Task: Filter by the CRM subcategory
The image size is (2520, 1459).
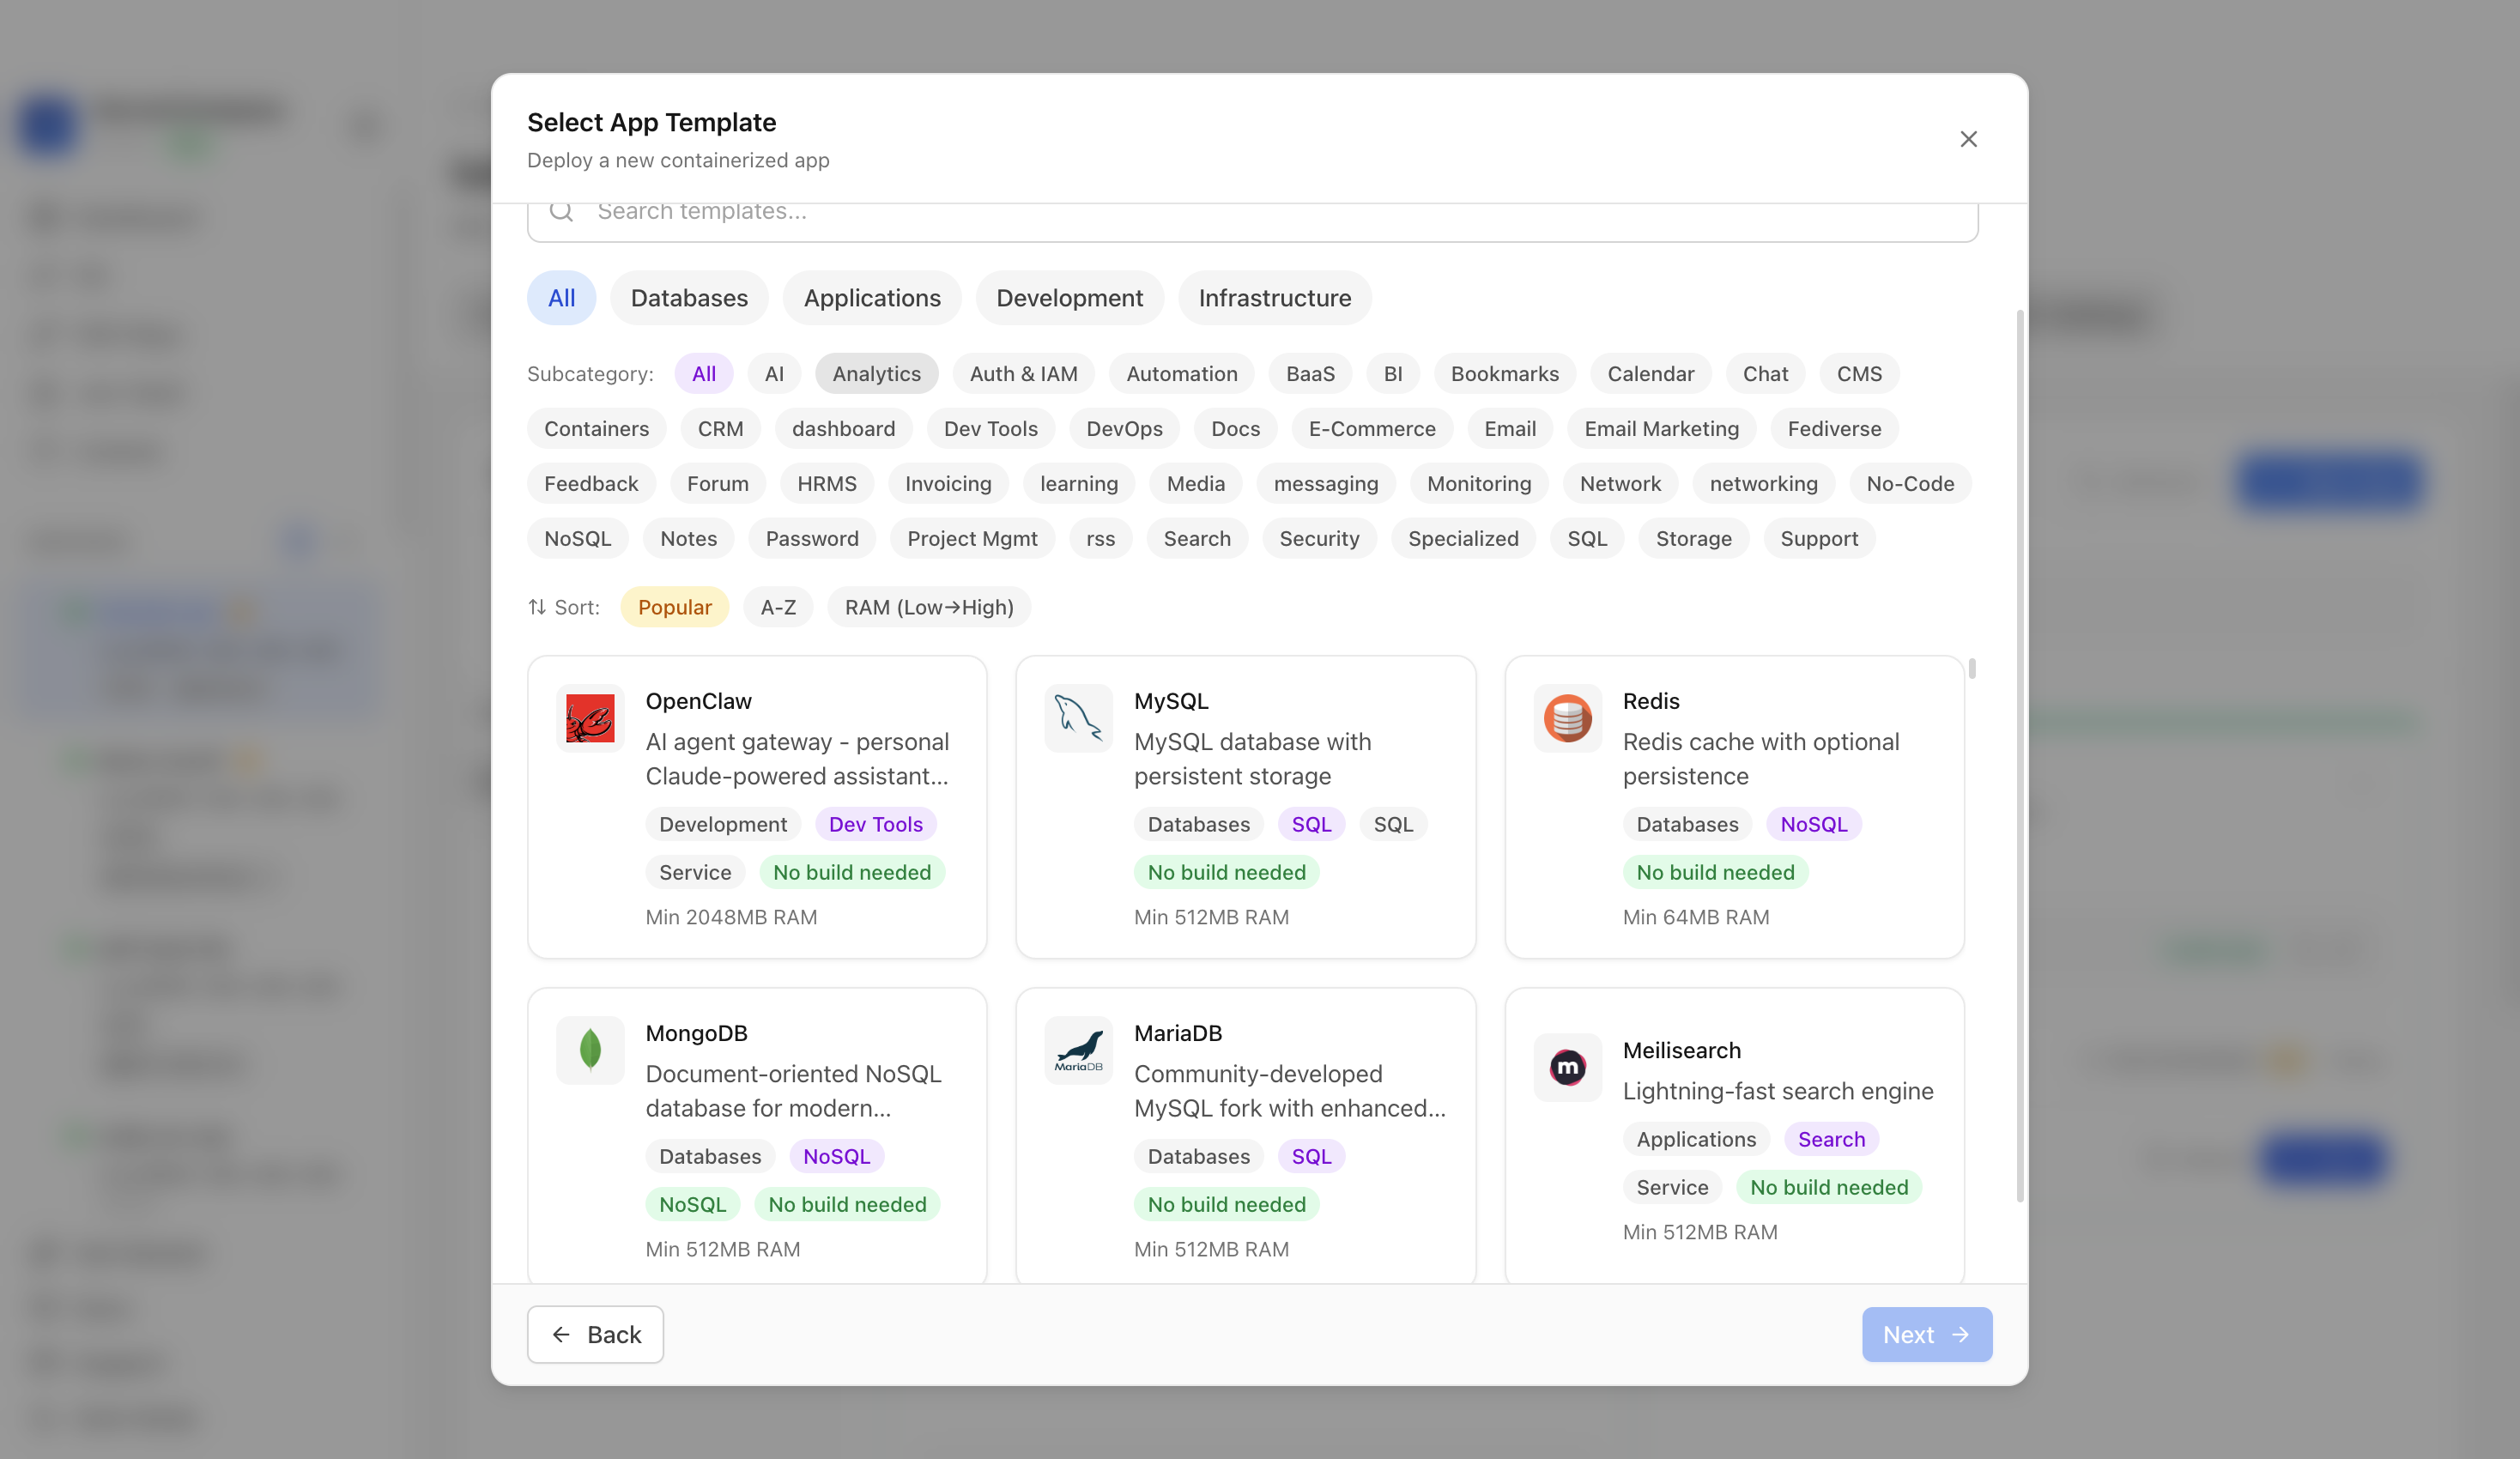Action: 720,428
